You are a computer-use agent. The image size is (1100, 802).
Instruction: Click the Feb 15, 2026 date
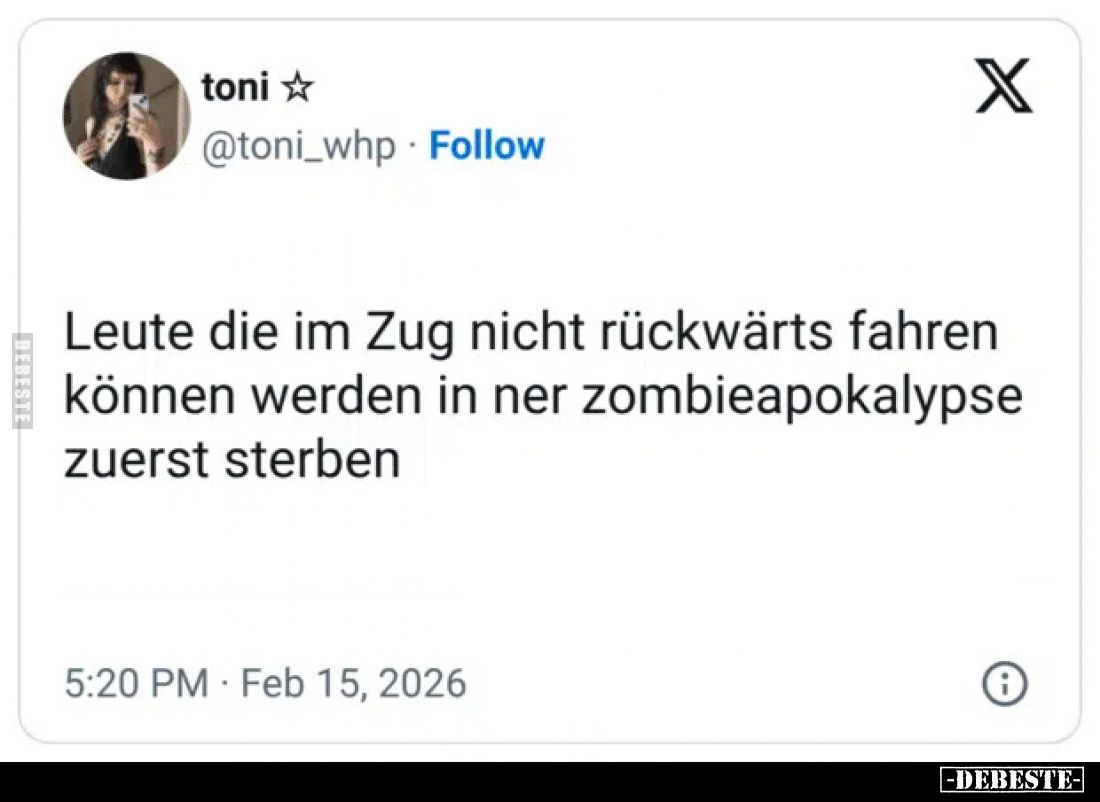[354, 683]
